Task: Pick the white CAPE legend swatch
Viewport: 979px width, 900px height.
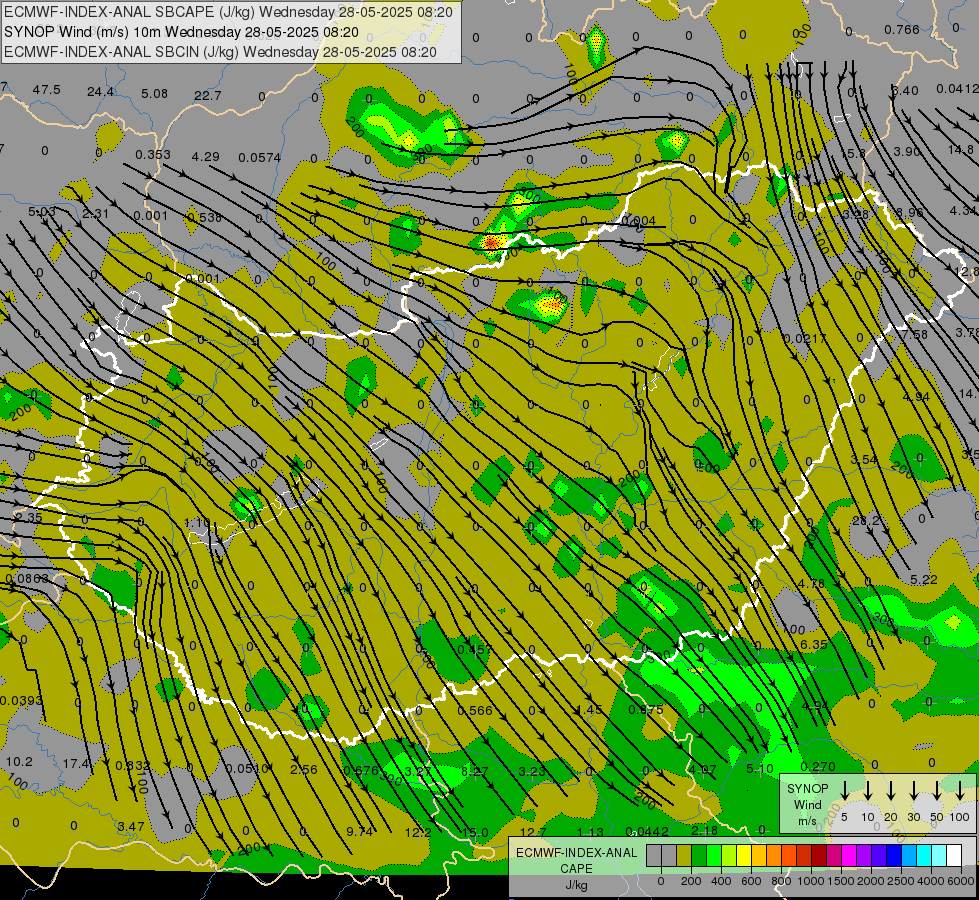Action: [953, 855]
